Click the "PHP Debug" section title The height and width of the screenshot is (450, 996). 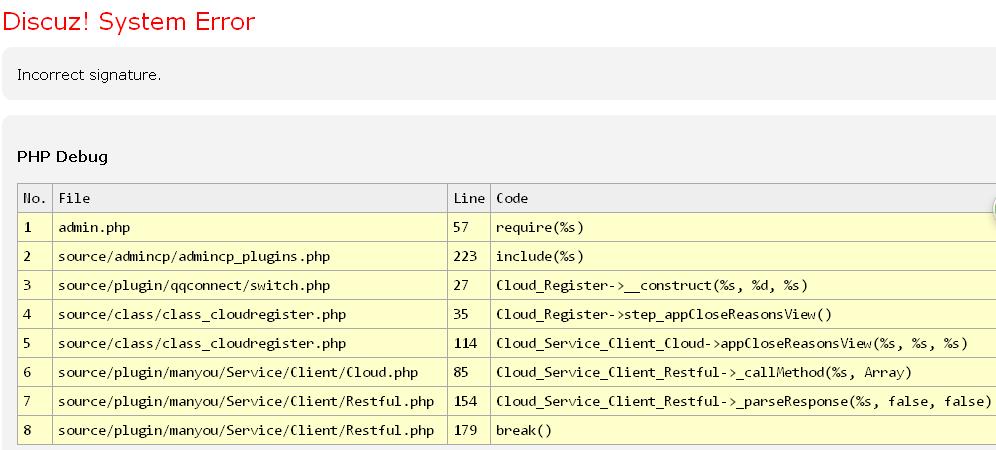pos(62,157)
